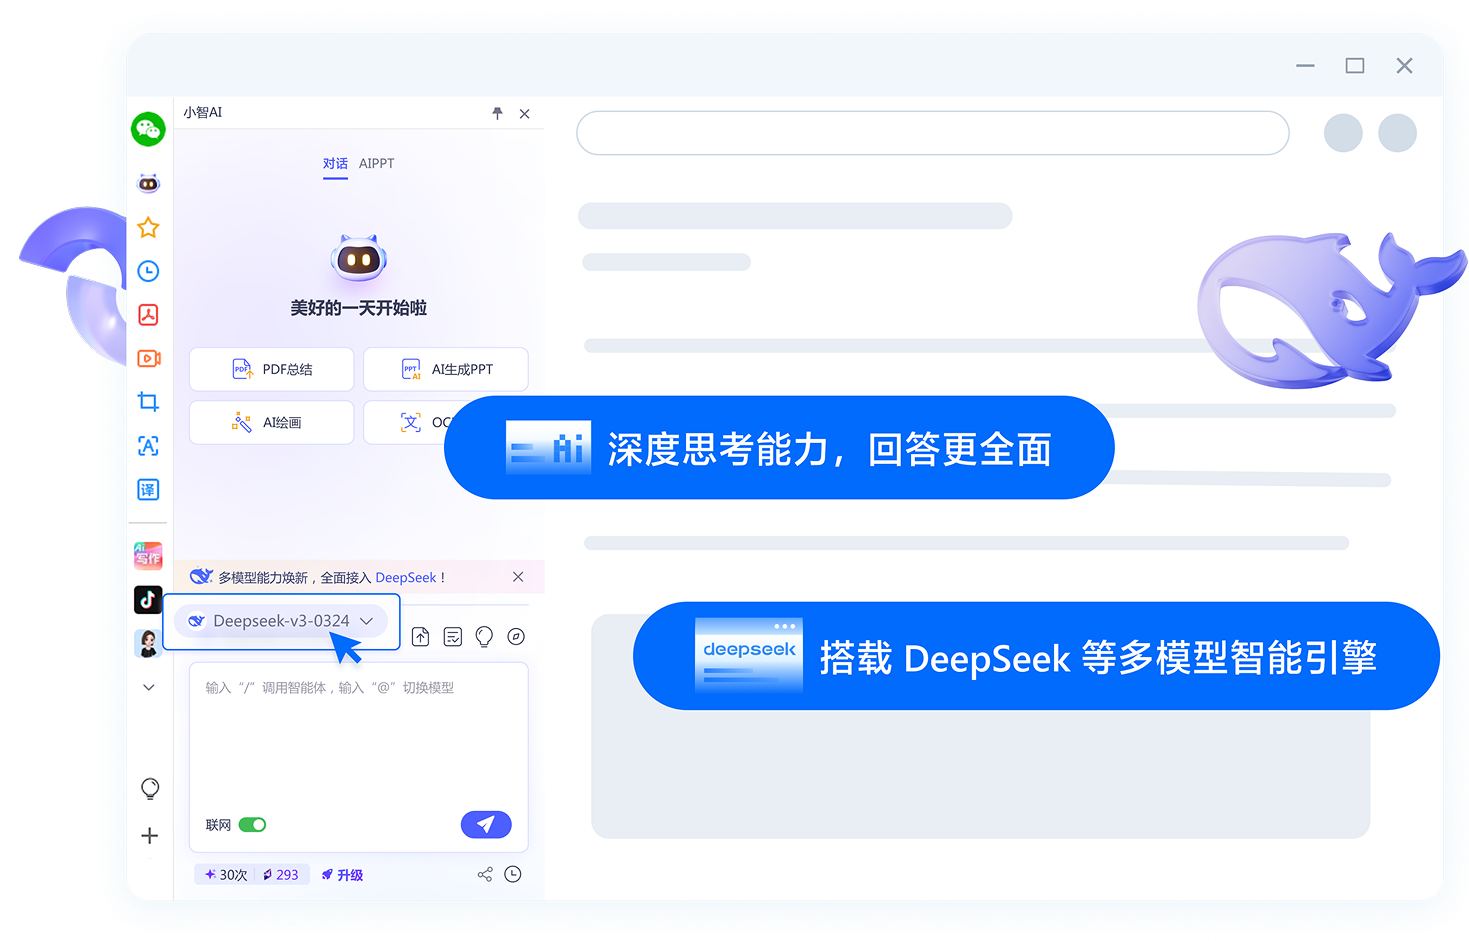
Task: Pin the 小智AI panel
Action: (x=497, y=113)
